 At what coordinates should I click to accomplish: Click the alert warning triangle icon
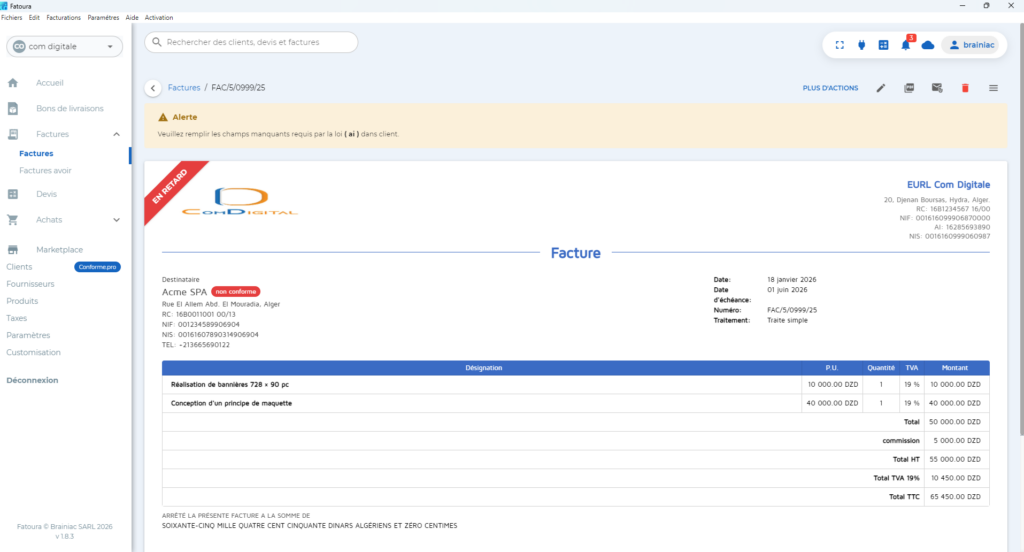tap(163, 117)
